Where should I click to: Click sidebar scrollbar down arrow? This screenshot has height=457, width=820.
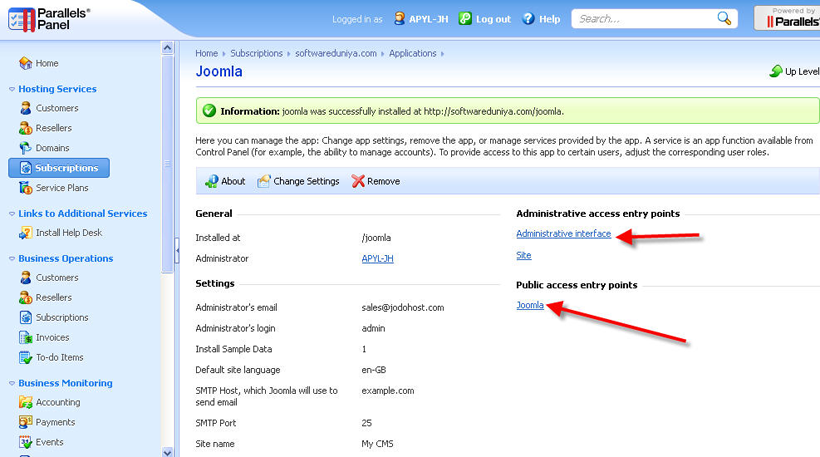coord(167,452)
